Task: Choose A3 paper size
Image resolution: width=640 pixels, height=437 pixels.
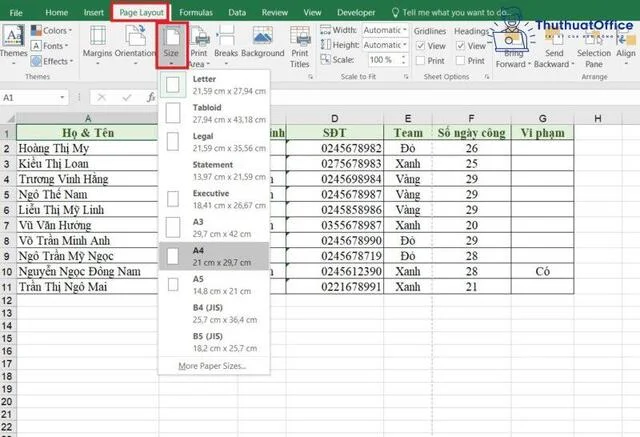Action: click(214, 227)
